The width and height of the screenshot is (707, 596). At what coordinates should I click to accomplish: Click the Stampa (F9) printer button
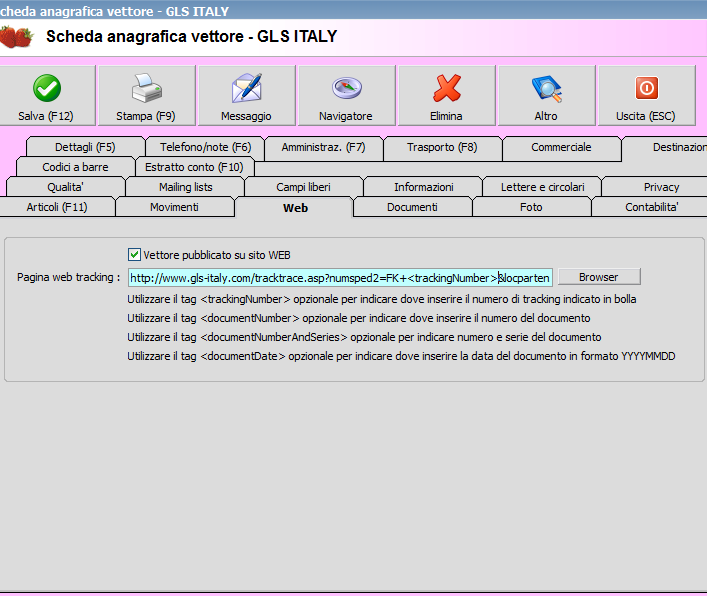pyautogui.click(x=147, y=95)
